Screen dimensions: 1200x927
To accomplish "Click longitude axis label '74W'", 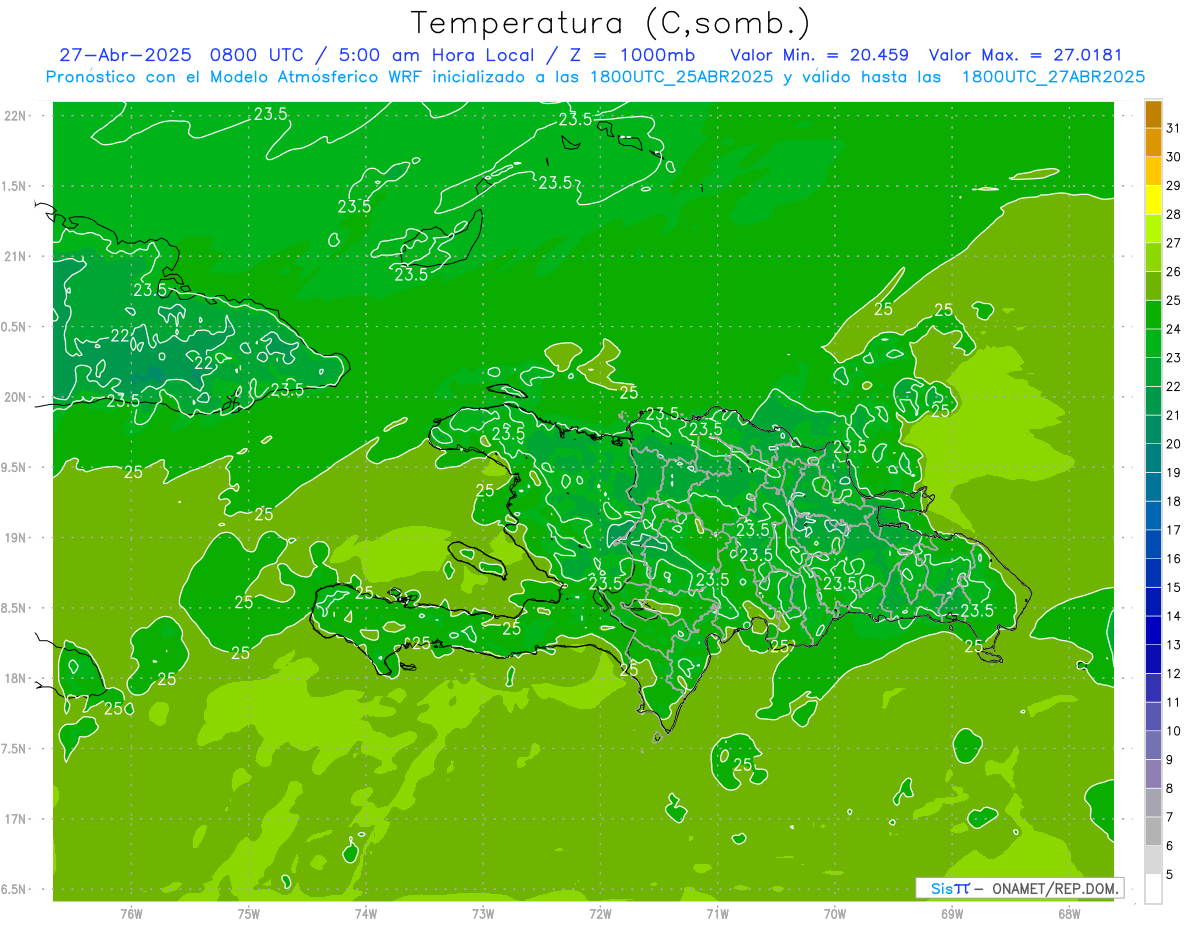I will tap(366, 913).
